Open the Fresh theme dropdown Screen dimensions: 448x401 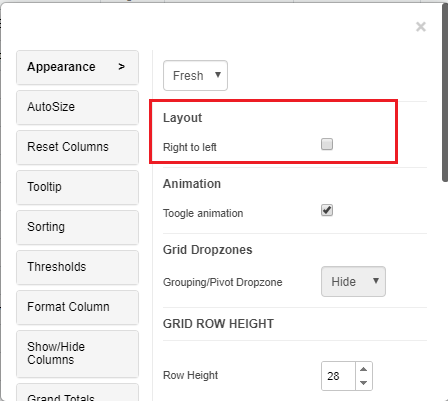pos(195,76)
